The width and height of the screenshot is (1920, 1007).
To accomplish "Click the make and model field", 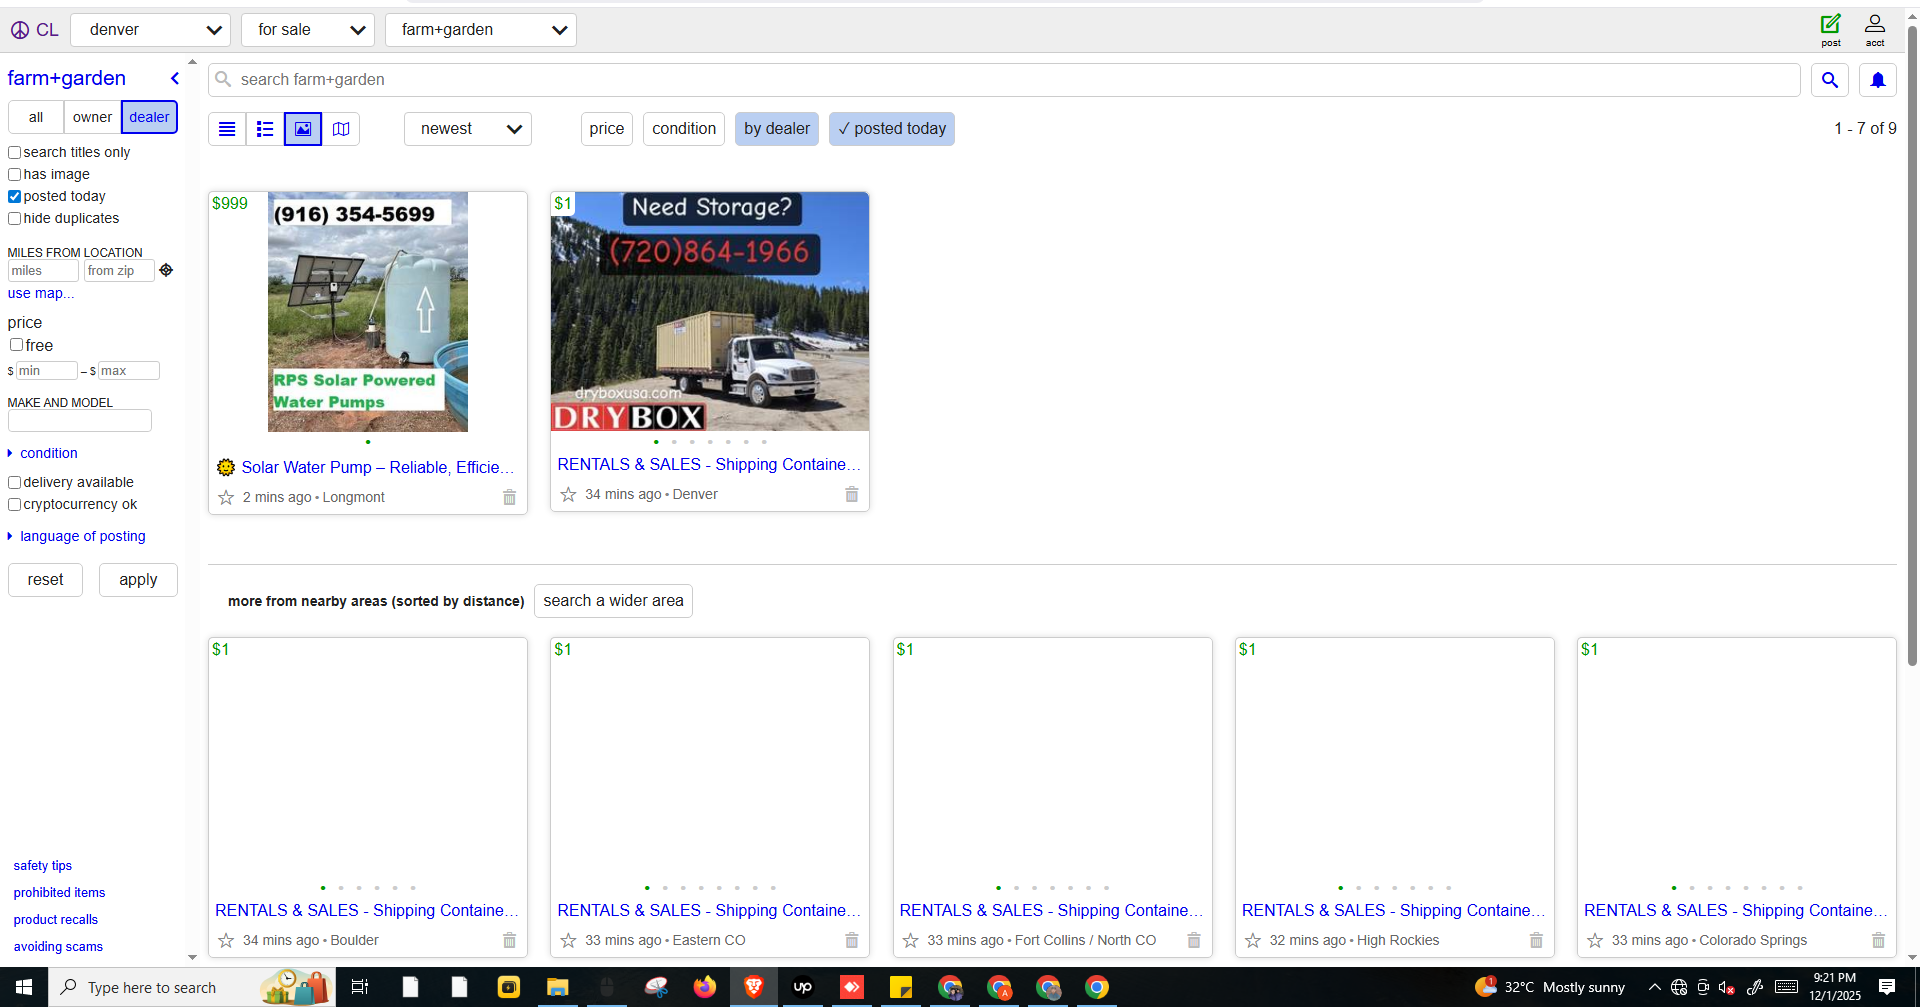I will click(80, 420).
